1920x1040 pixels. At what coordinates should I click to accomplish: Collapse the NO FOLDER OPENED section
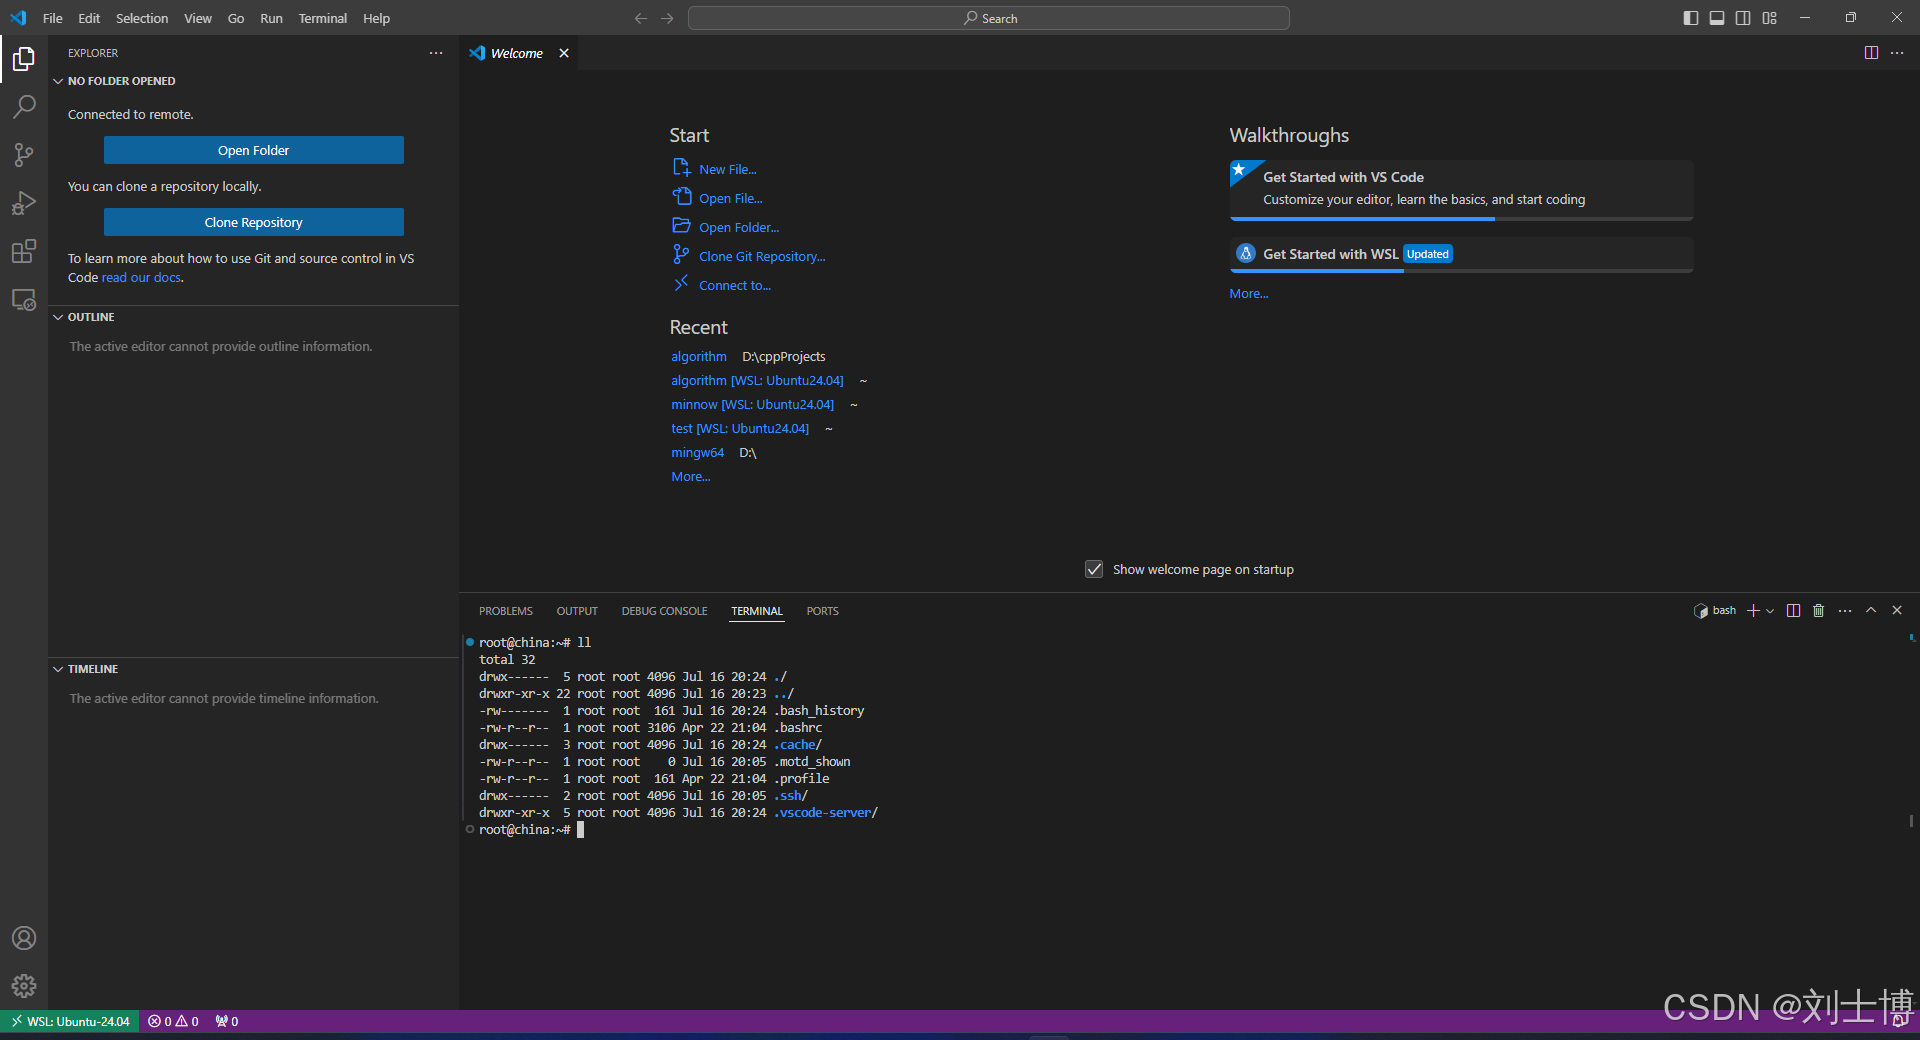pyautogui.click(x=121, y=81)
